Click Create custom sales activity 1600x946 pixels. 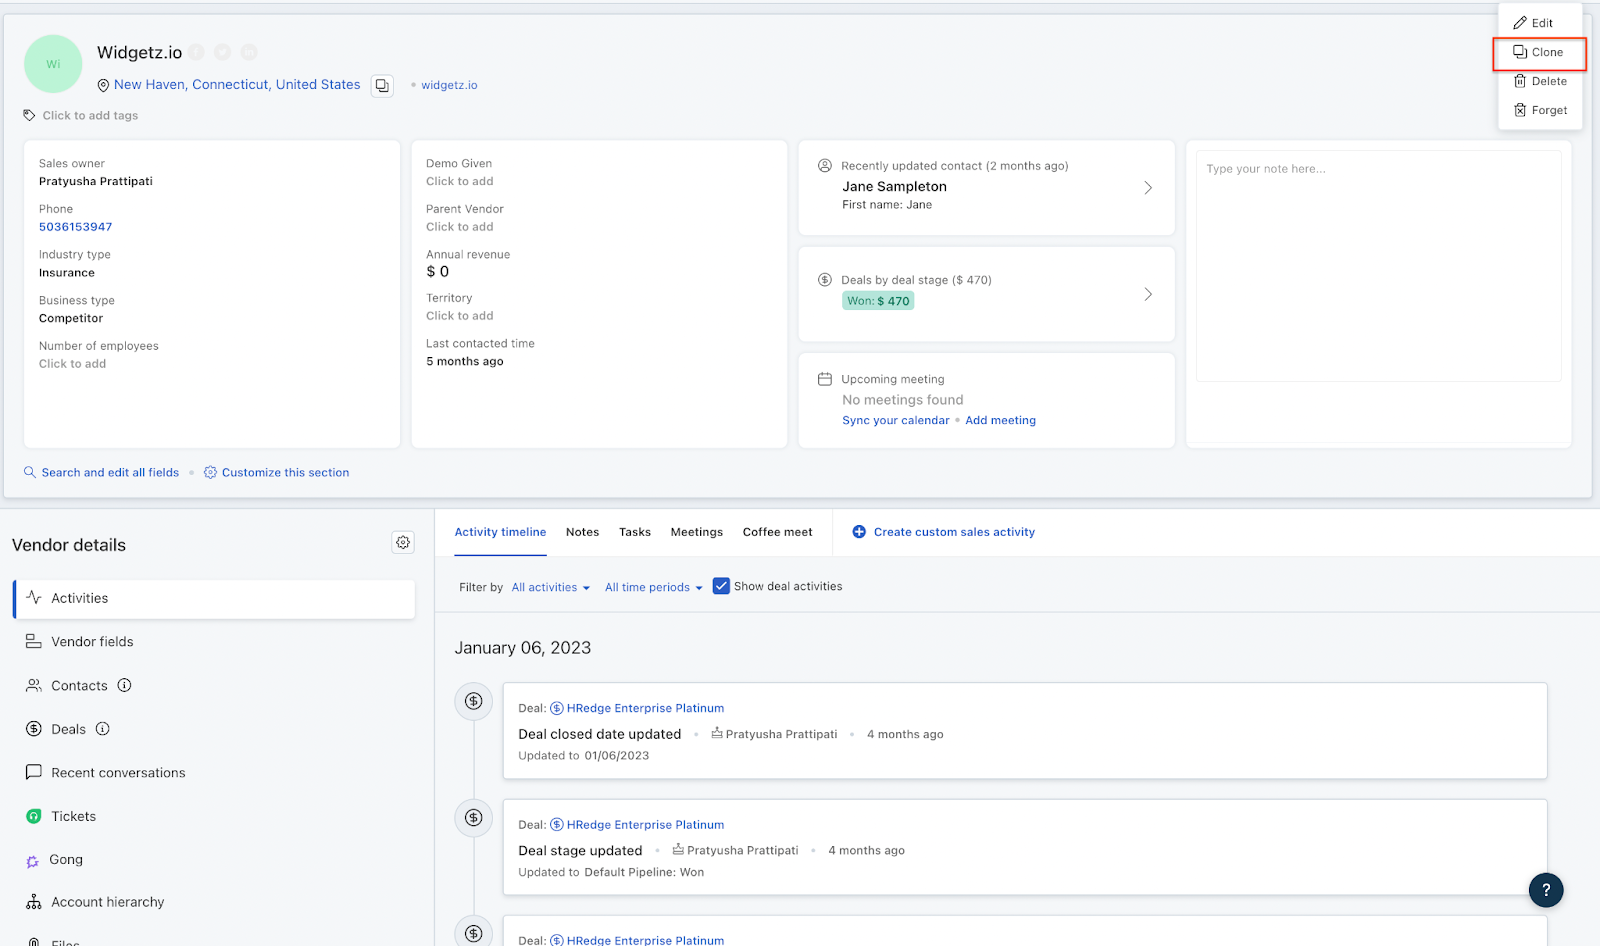[x=953, y=531]
